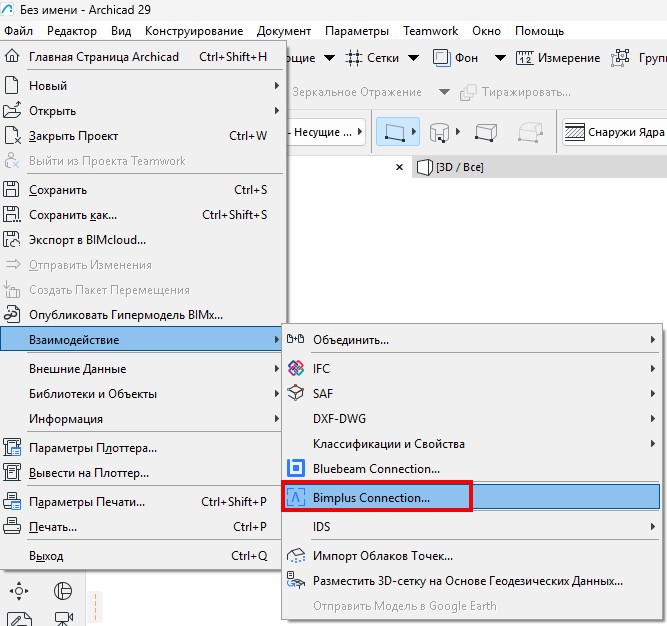Click the Новый blank document icon
Viewport: 667px width, 626px height.
coord(11,85)
